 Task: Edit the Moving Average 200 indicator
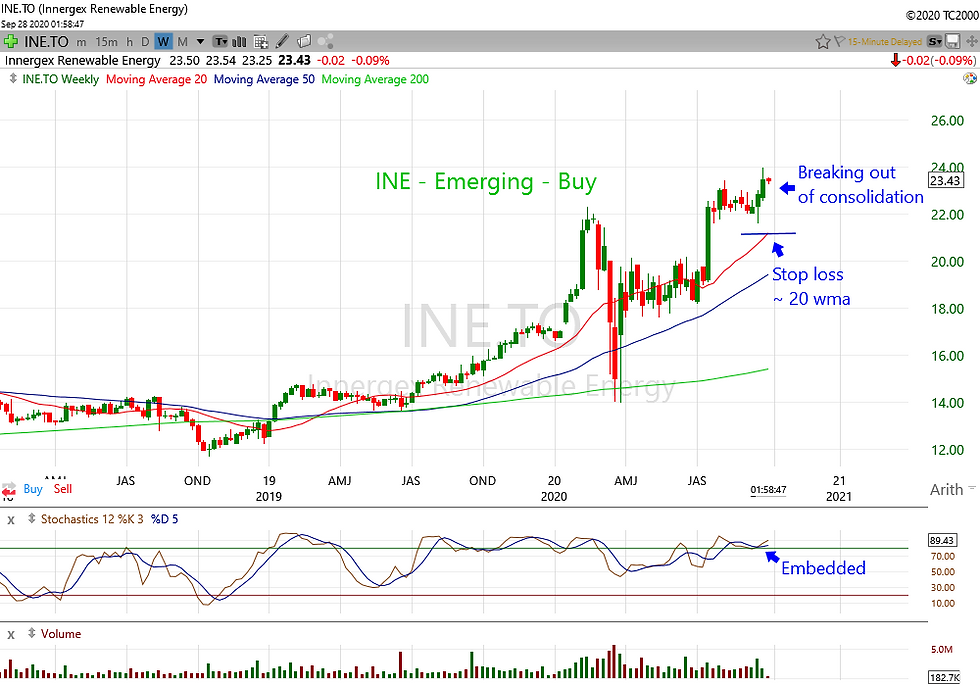click(375, 79)
